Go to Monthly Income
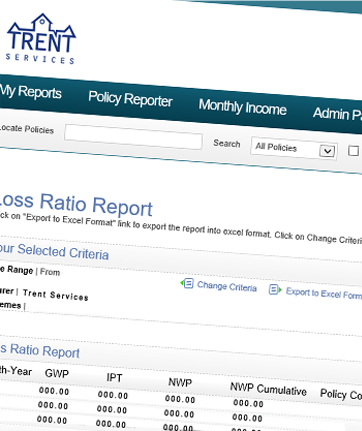This screenshot has height=431, width=362. pos(243,108)
